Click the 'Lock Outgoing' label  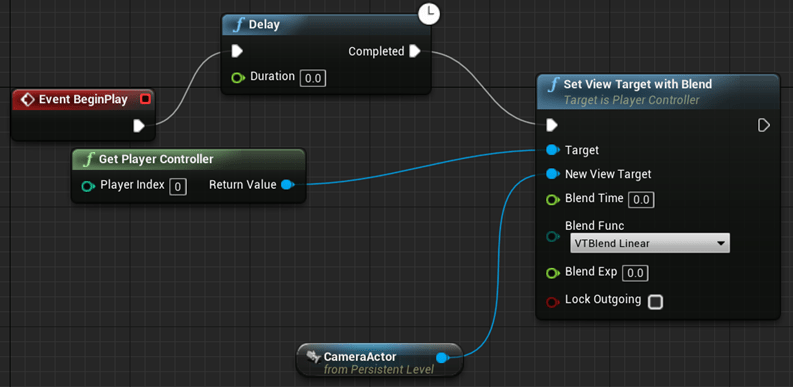[603, 299]
